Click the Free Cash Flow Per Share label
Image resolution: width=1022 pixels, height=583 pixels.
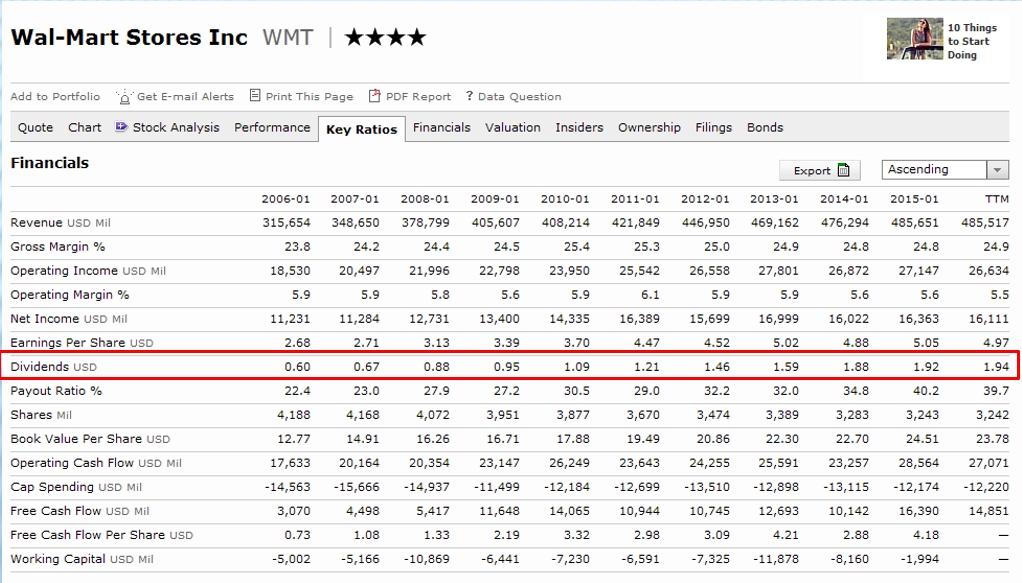point(102,535)
